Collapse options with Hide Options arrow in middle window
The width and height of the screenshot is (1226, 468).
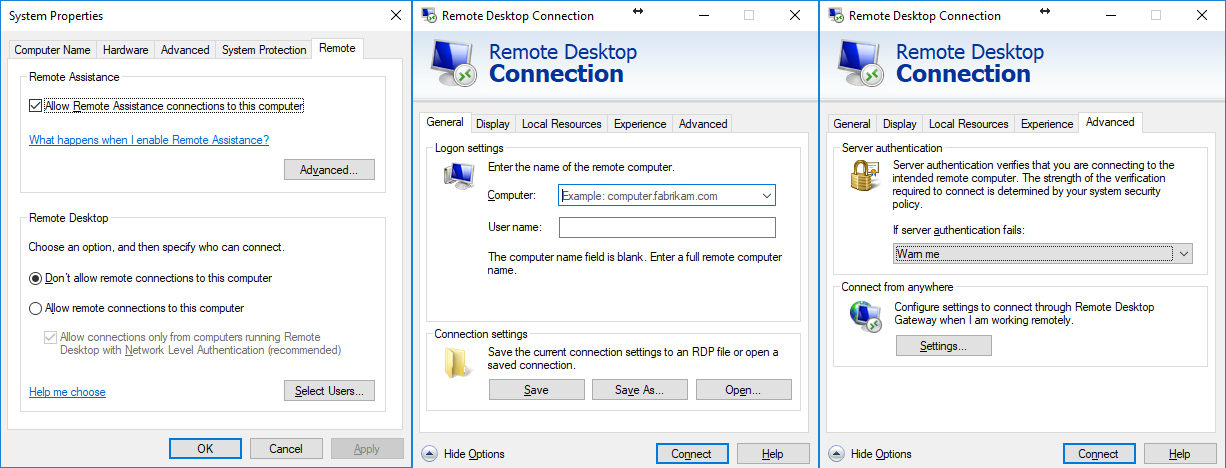pyautogui.click(x=429, y=454)
